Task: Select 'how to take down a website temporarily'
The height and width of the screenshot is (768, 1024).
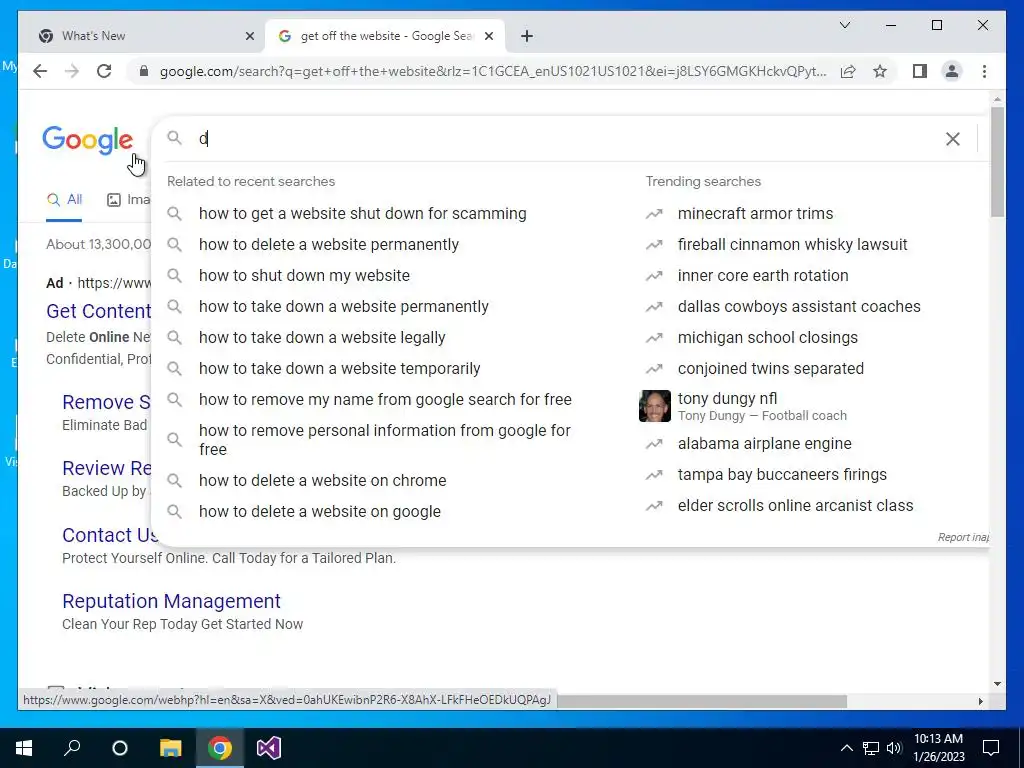Action: pyautogui.click(x=340, y=368)
